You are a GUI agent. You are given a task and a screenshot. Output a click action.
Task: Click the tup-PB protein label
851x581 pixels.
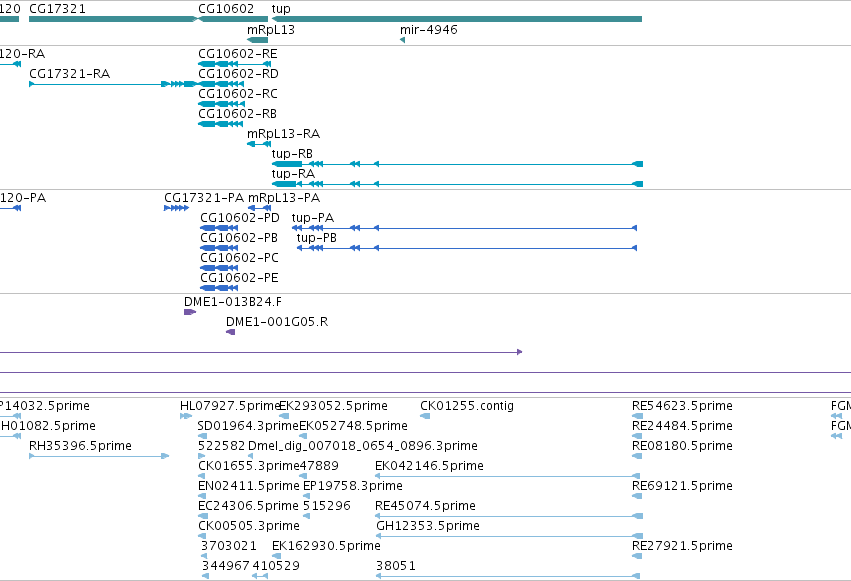pos(316,238)
